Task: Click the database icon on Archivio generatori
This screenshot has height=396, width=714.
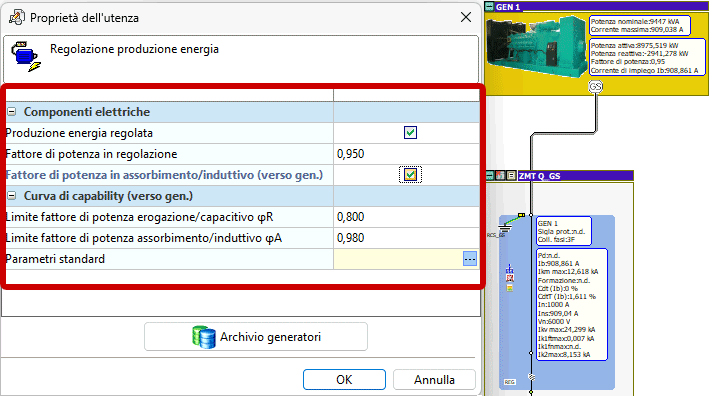Action: [204, 337]
